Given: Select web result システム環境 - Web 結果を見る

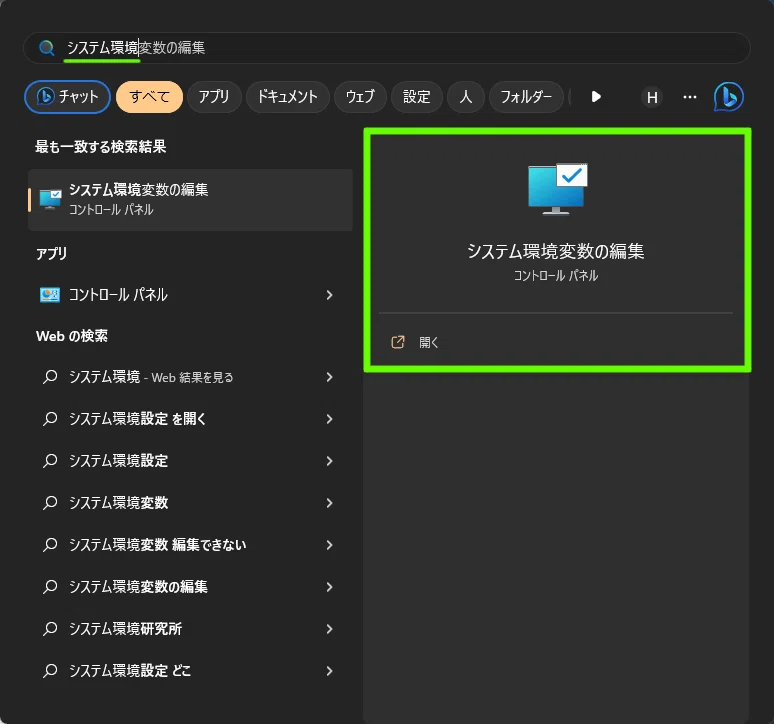Looking at the screenshot, I should pyautogui.click(x=190, y=377).
